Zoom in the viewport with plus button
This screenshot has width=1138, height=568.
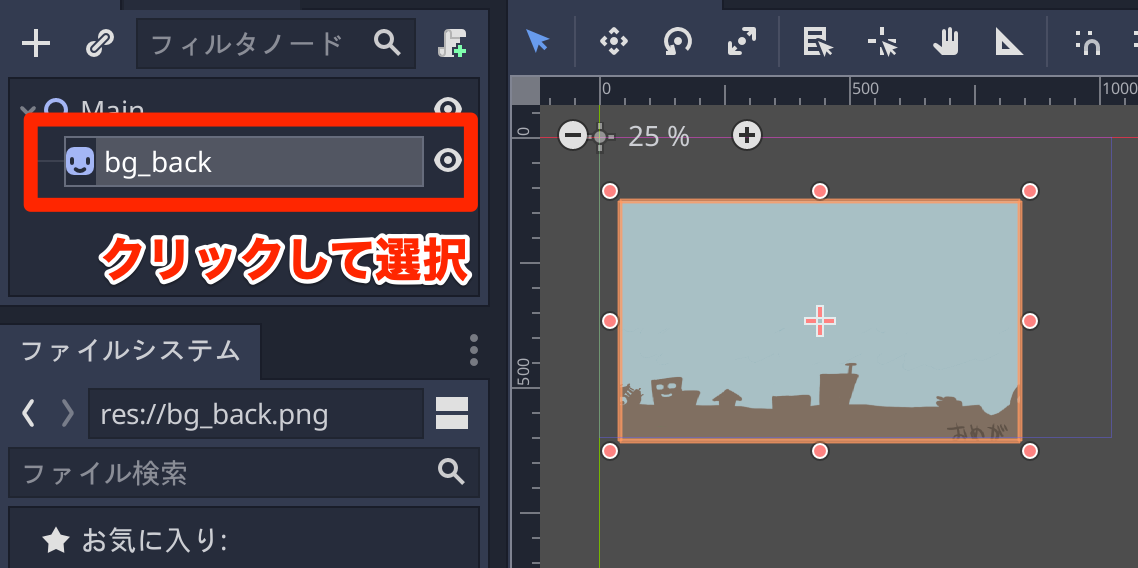747,135
